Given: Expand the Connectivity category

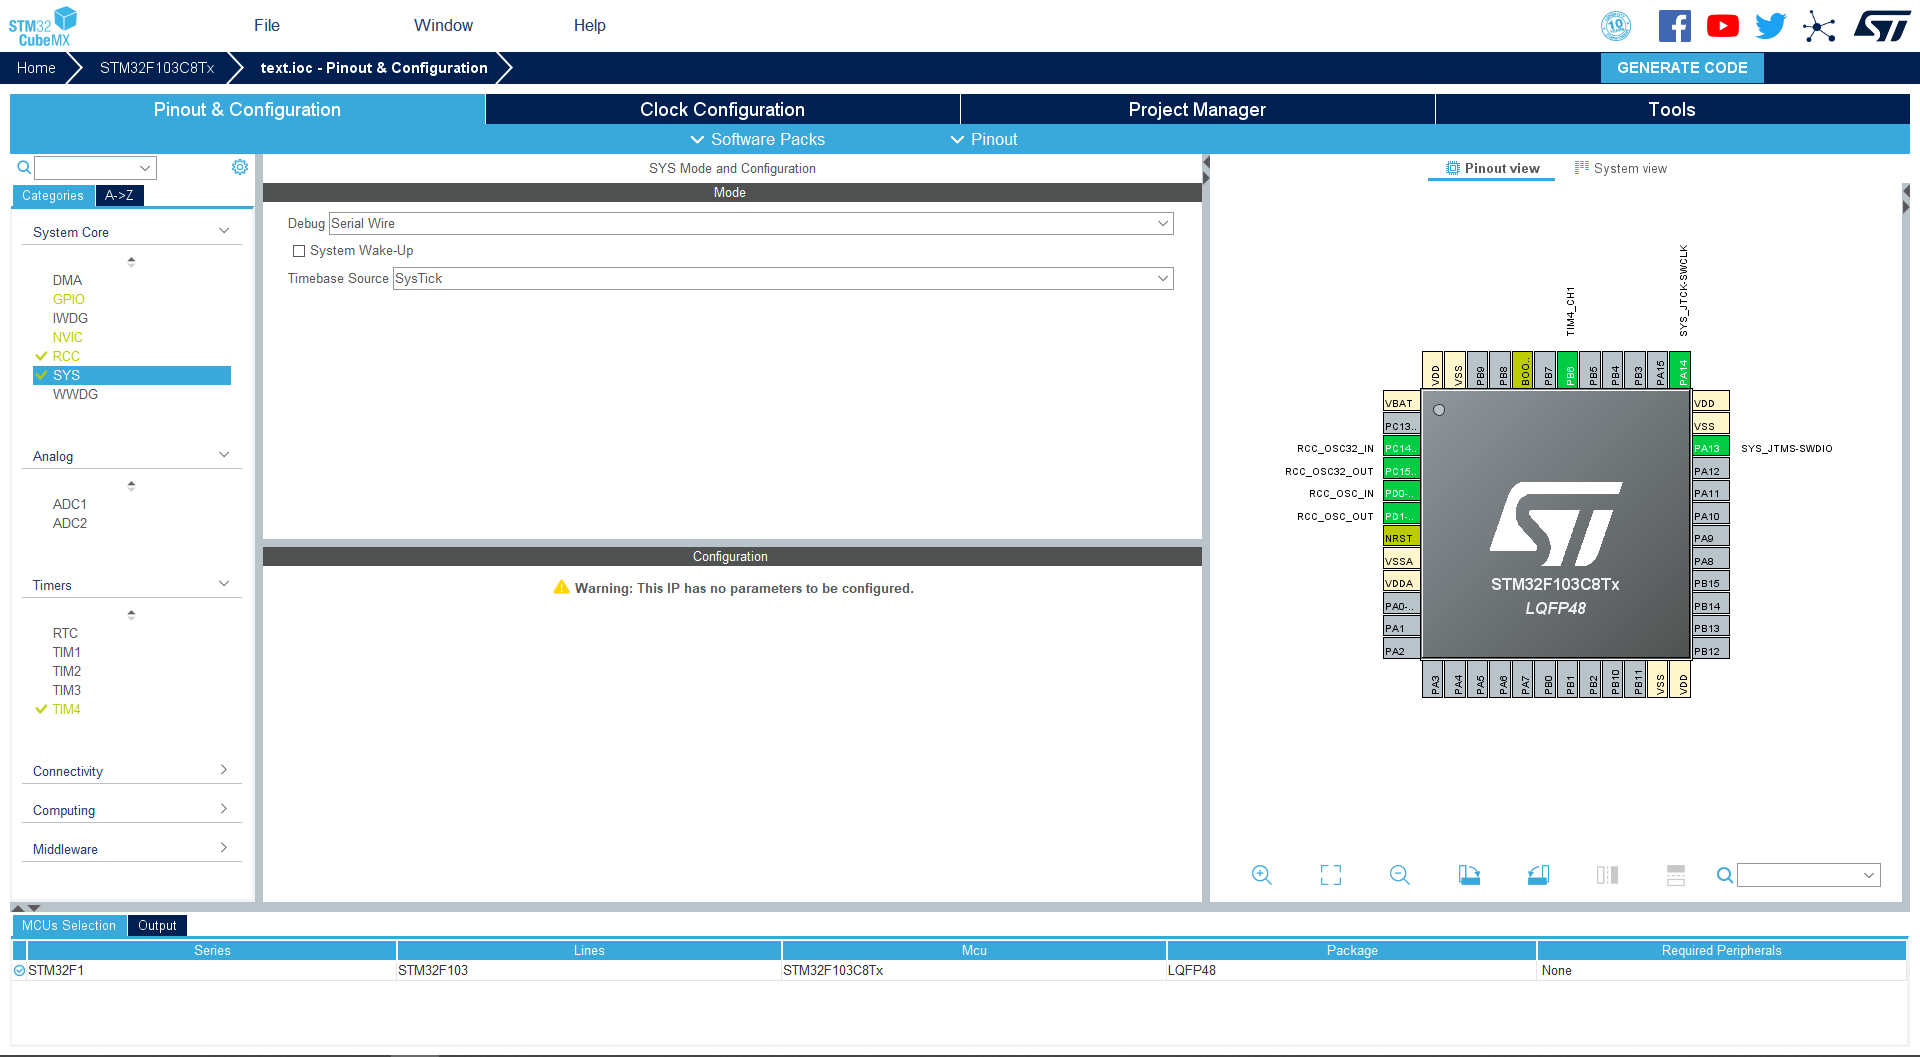Looking at the screenshot, I should point(224,770).
